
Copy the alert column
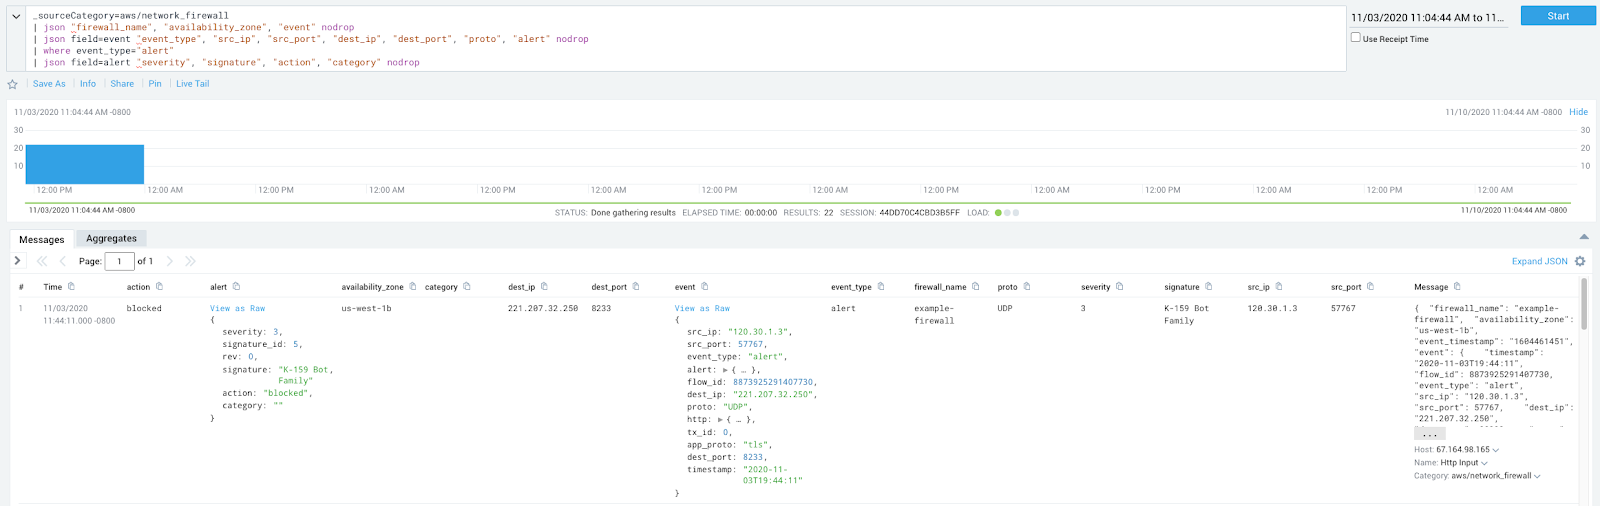tap(236, 287)
